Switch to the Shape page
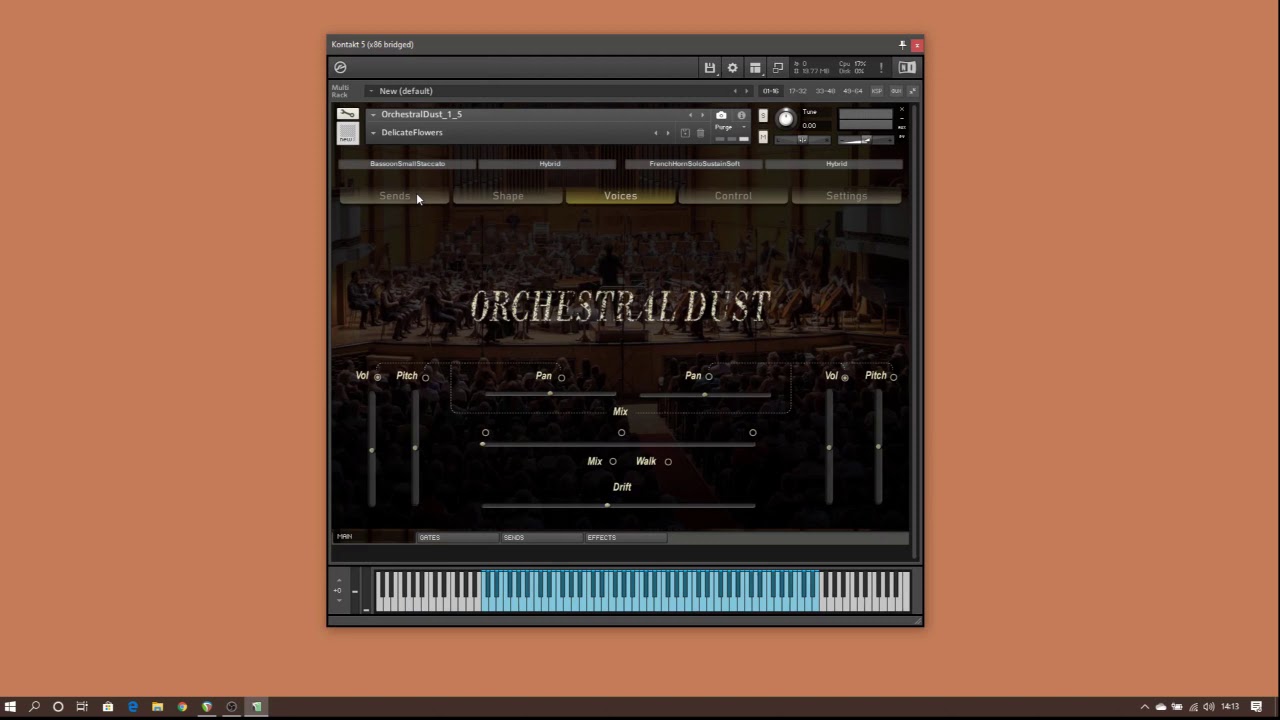The height and width of the screenshot is (720, 1280). 508,196
